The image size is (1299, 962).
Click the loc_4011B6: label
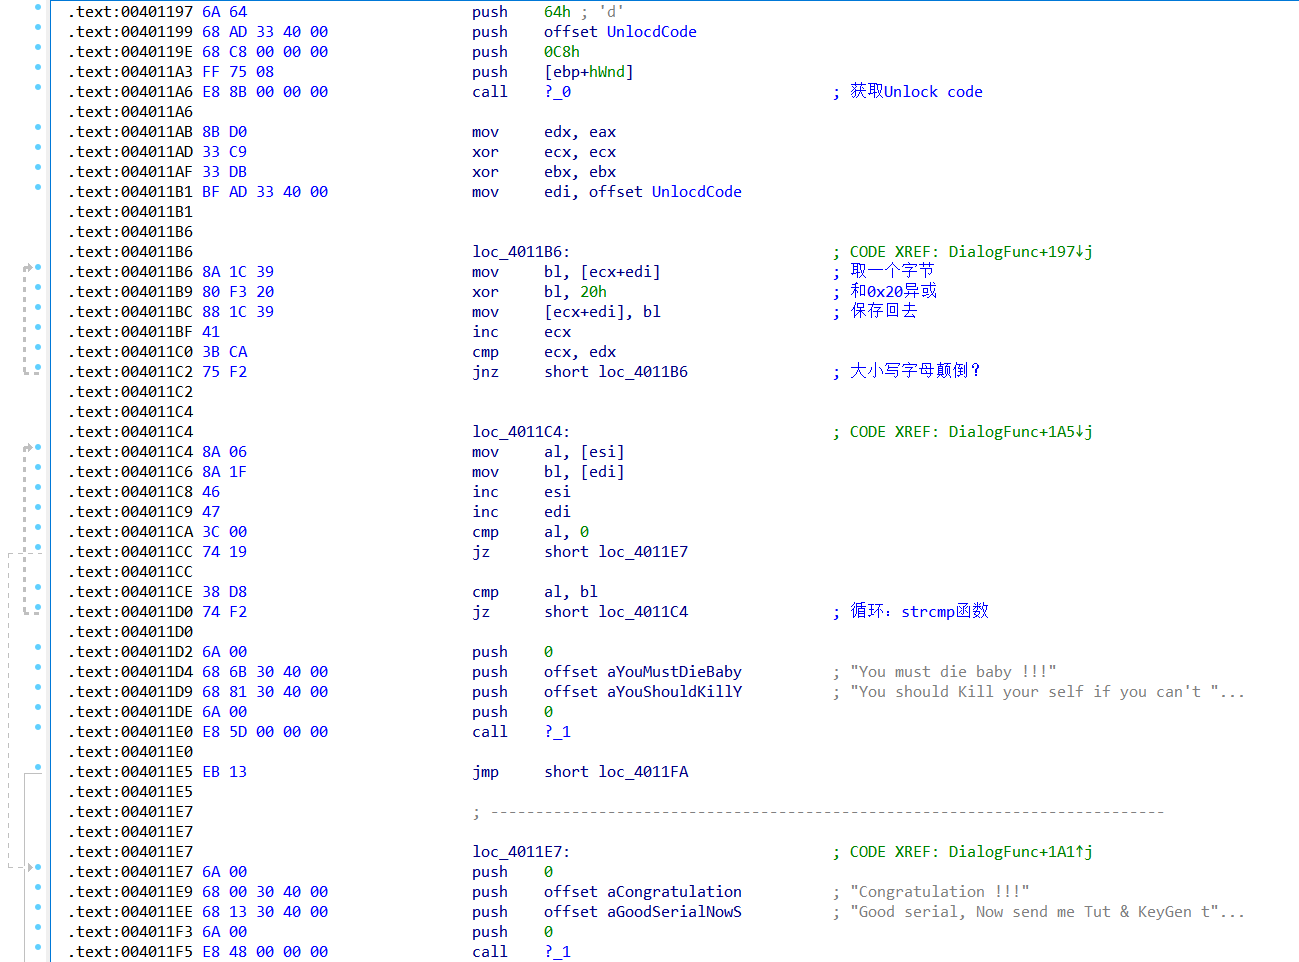pyautogui.click(x=521, y=252)
